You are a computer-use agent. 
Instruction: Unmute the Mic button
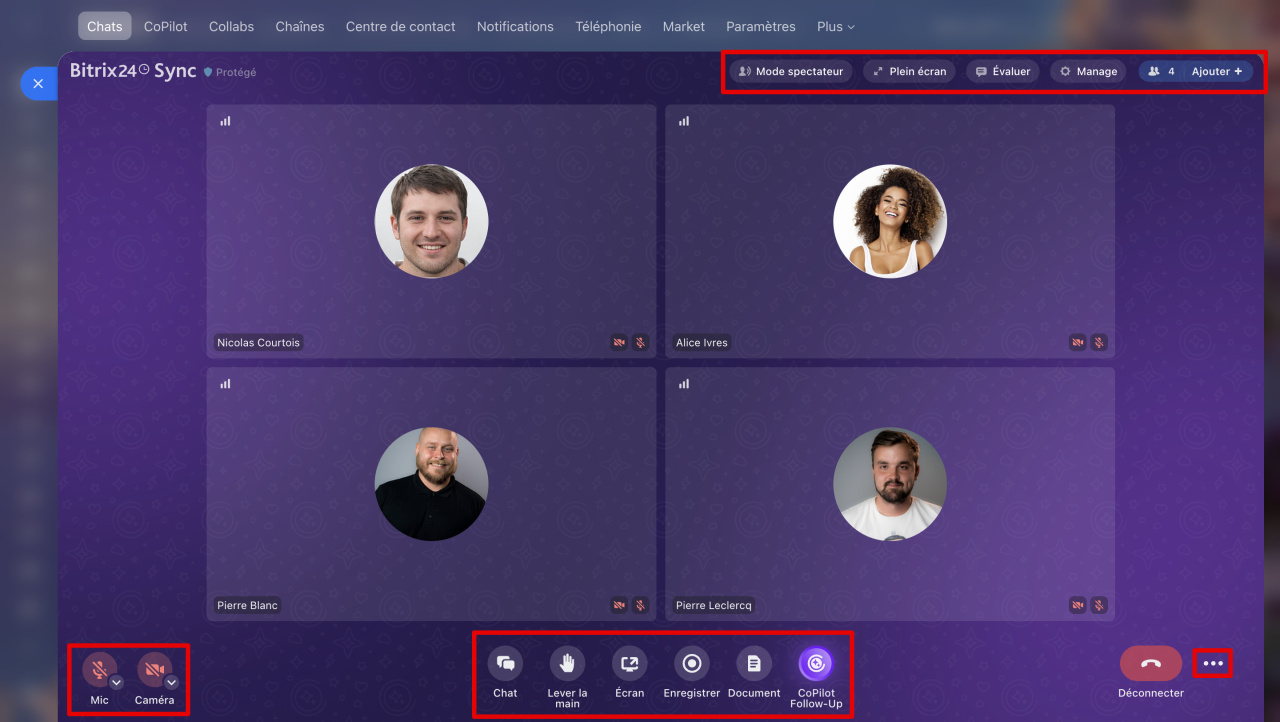[x=99, y=669]
